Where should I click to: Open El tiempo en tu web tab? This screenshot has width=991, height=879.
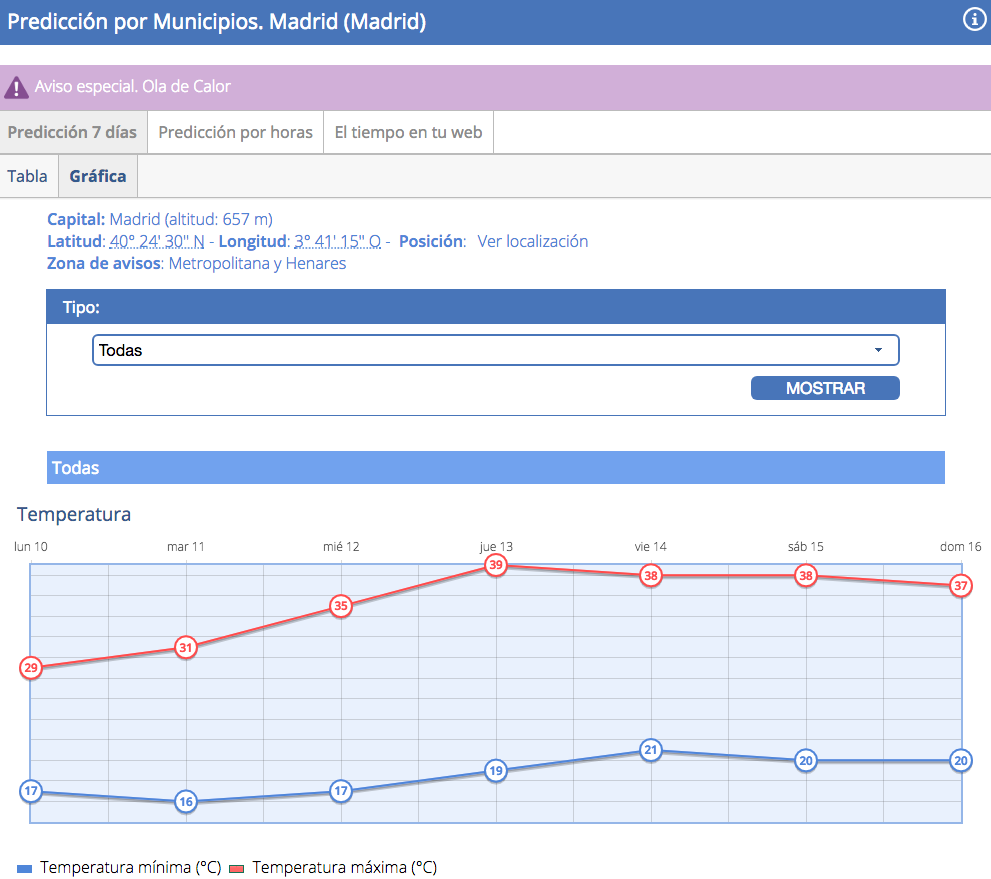pos(408,132)
